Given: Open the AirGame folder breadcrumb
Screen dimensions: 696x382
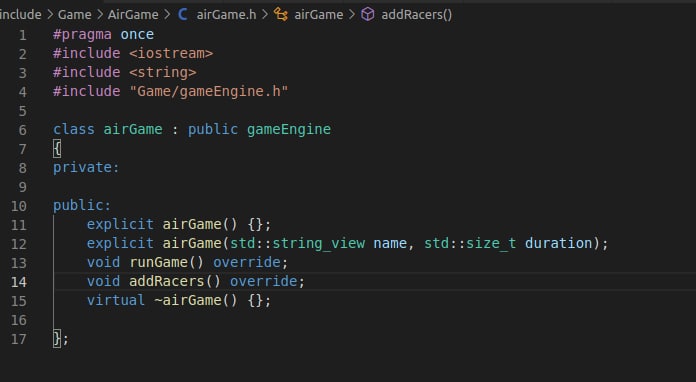Looking at the screenshot, I should [x=133, y=15].
